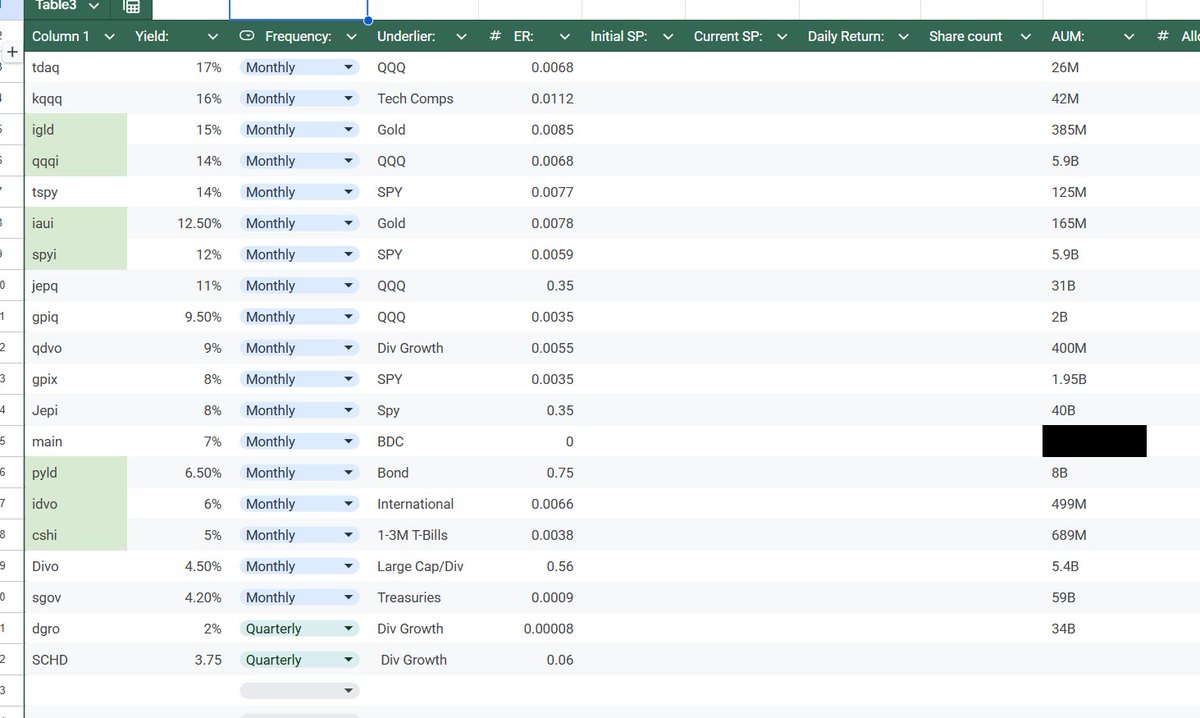1200x718 pixels.
Task: Select the Large Cap/Div underlier cell
Action: click(424, 566)
